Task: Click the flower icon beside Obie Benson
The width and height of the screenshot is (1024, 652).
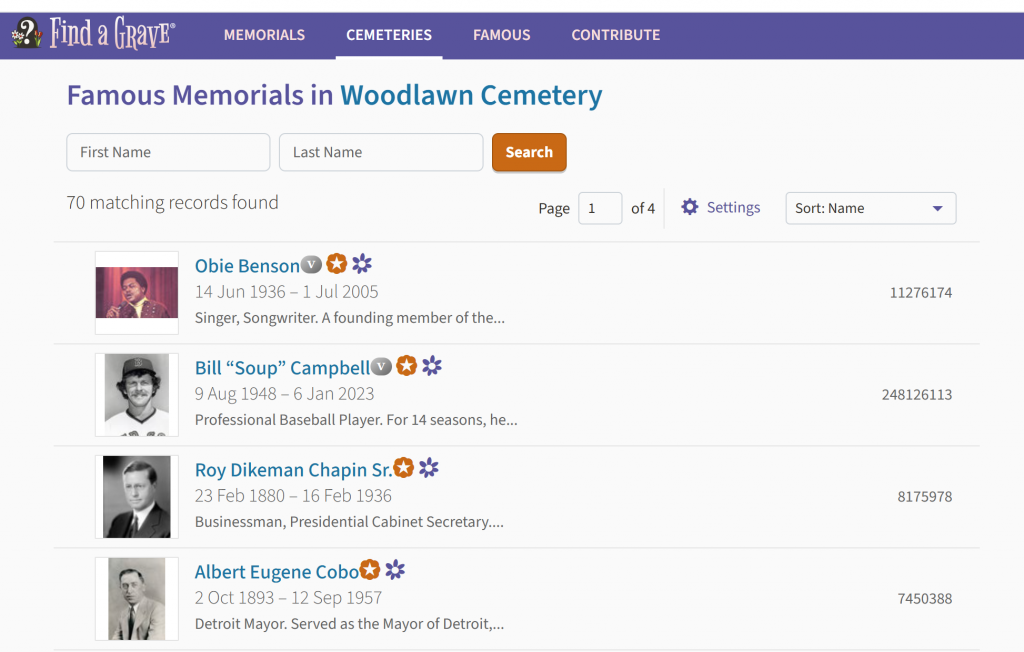Action: 362,264
